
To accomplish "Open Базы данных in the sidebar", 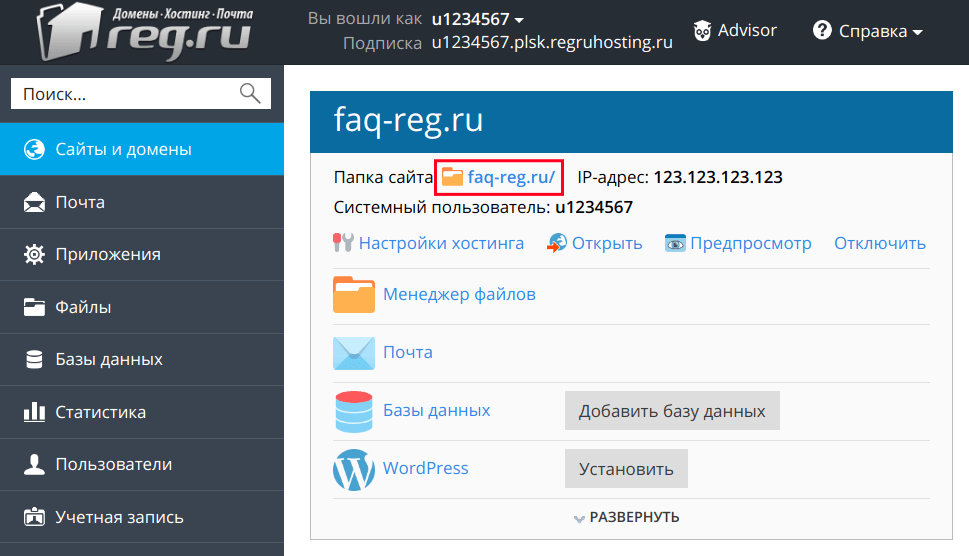I will [x=142, y=360].
